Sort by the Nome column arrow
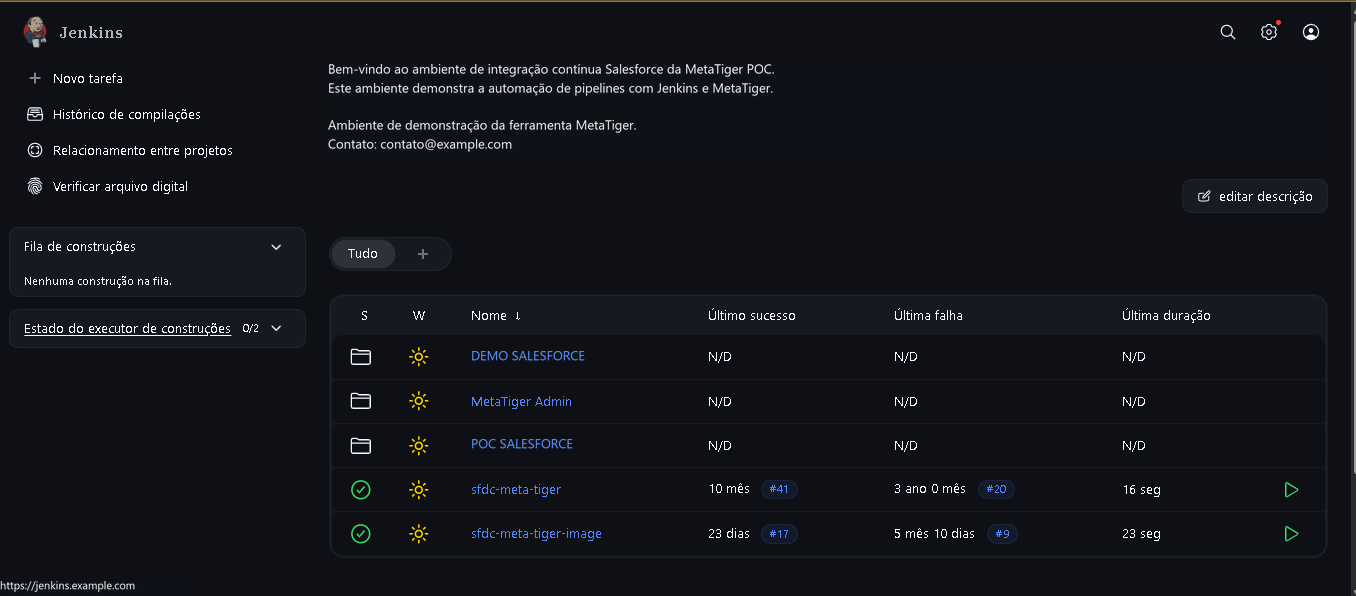The width and height of the screenshot is (1356, 596). pos(518,316)
